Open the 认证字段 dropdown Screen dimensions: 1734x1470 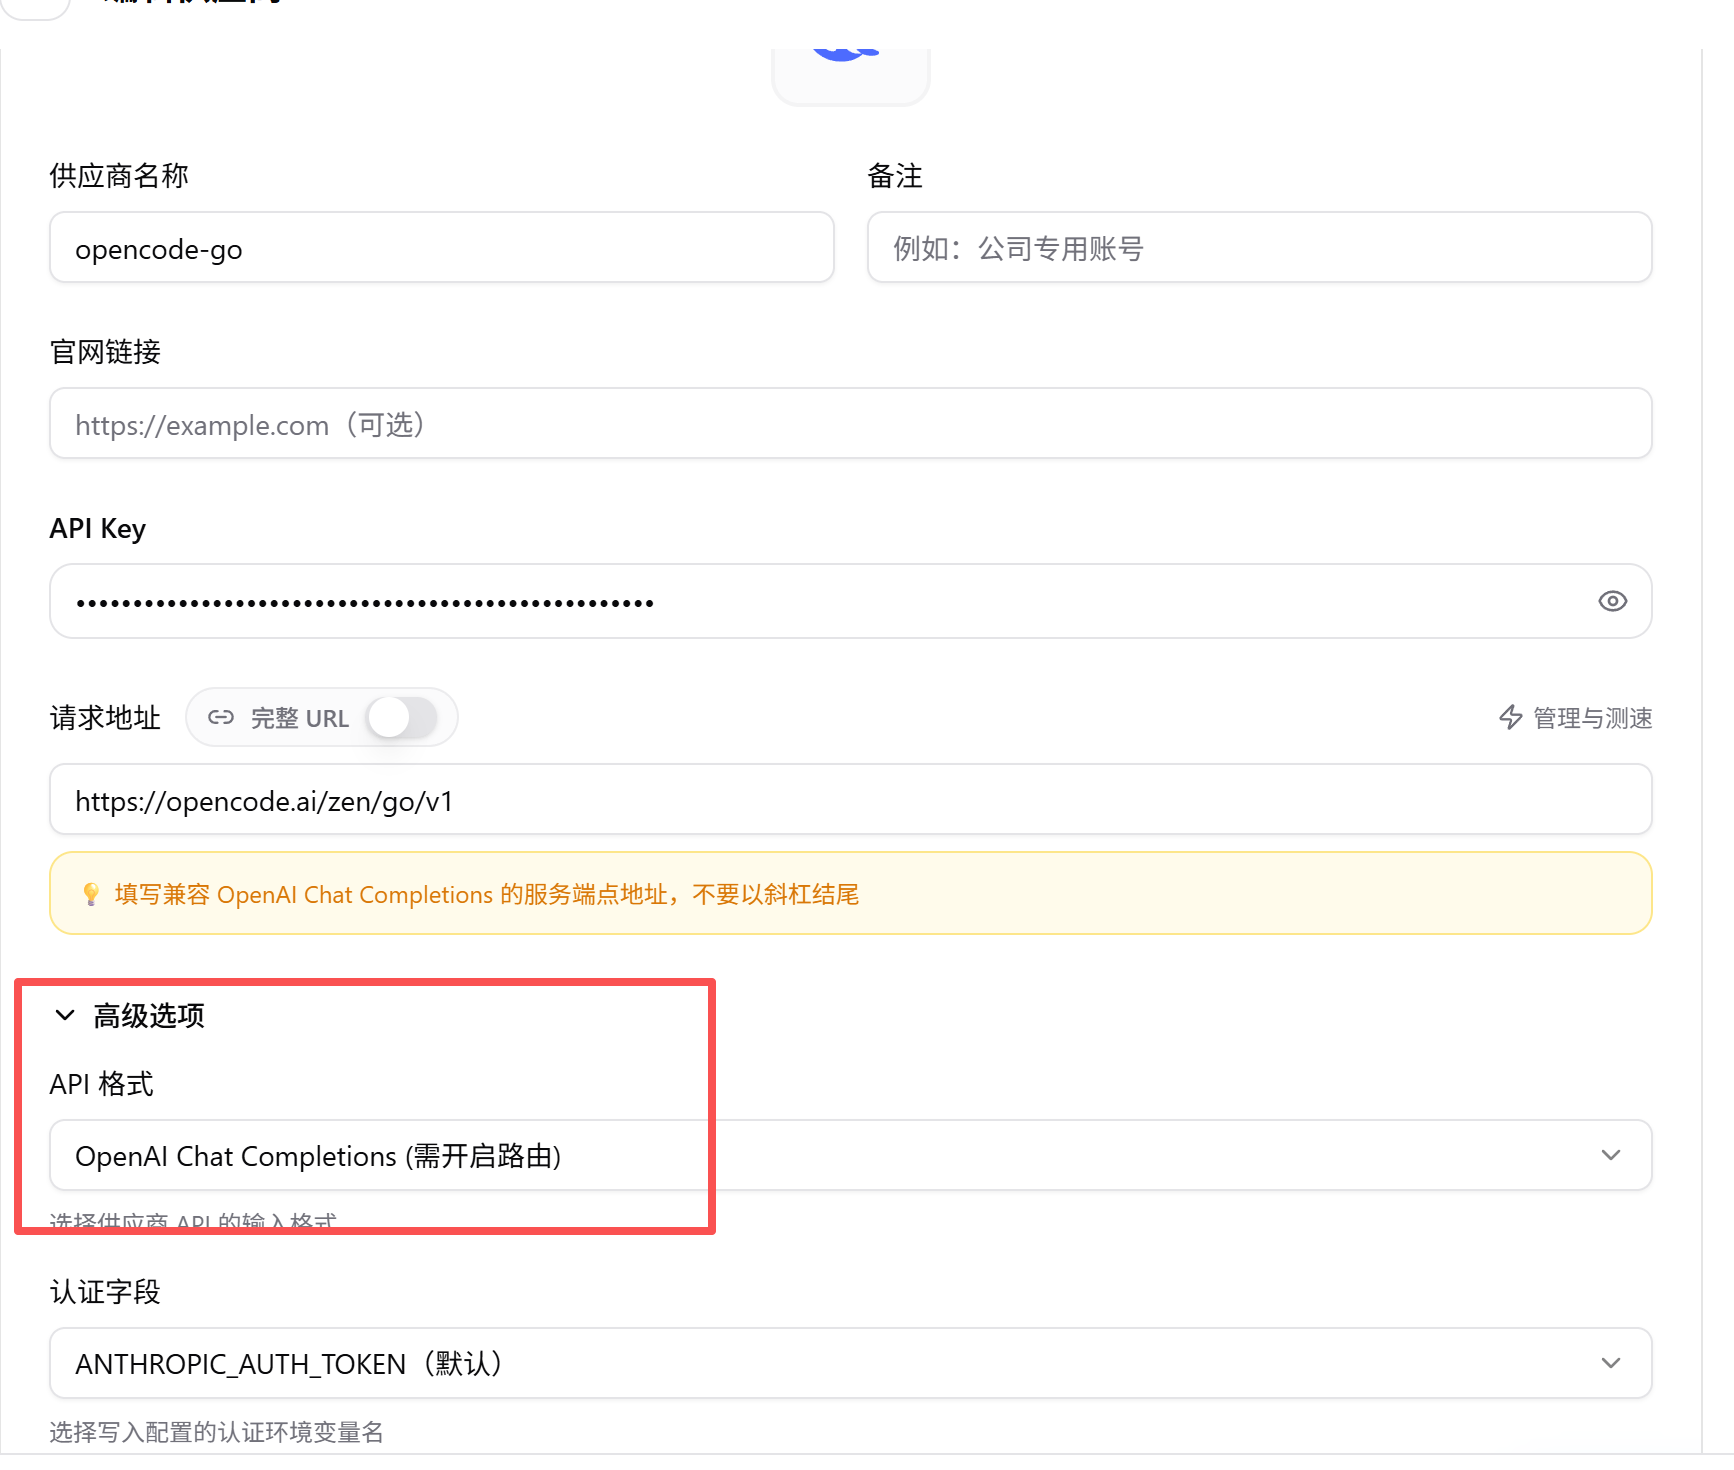pos(851,1363)
